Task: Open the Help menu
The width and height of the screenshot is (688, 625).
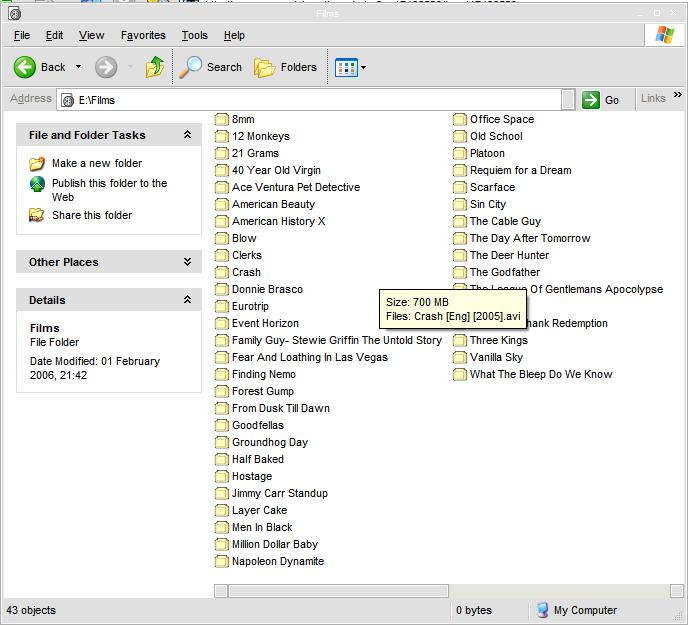Action: [234, 35]
